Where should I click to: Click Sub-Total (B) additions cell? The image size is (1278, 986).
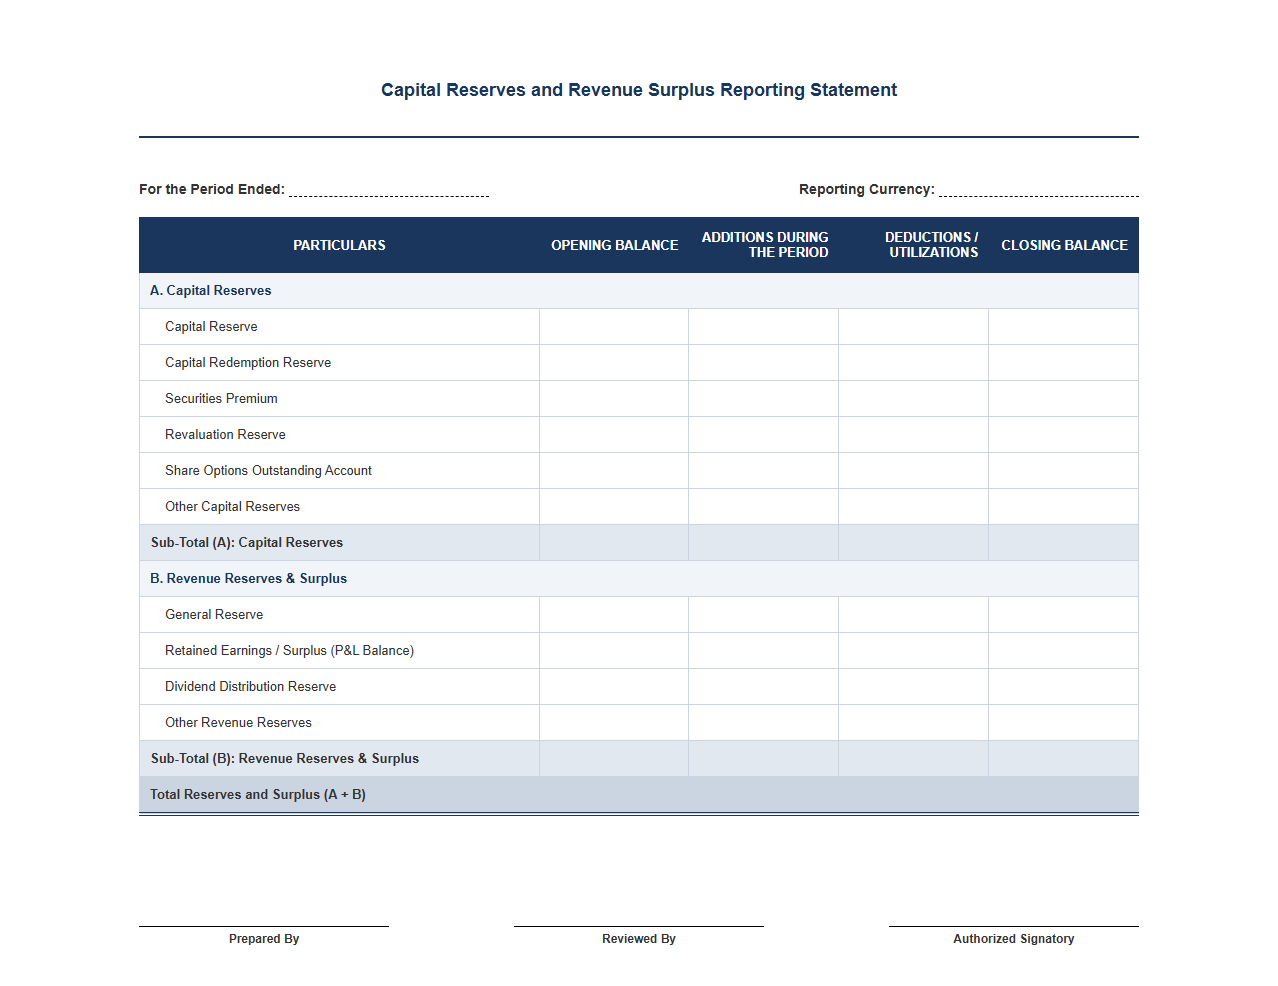tap(764, 759)
